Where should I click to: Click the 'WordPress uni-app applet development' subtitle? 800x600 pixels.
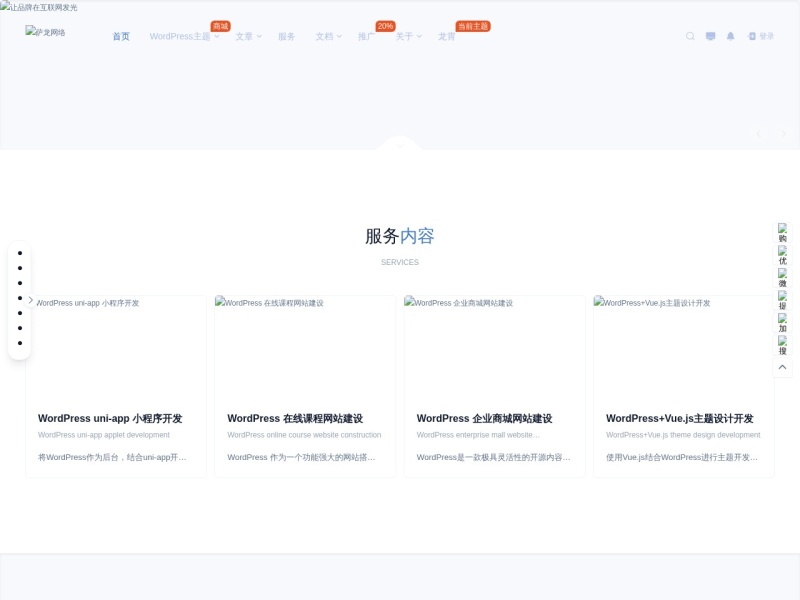point(104,435)
